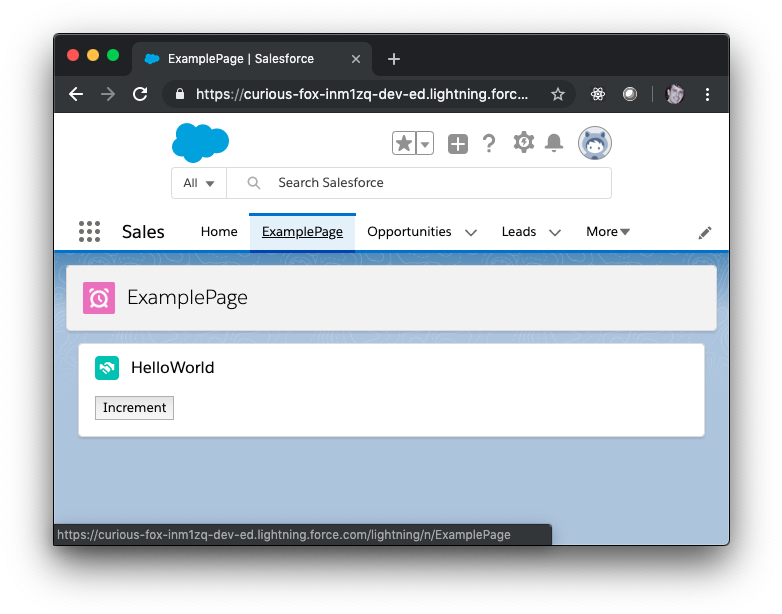The height and width of the screenshot is (614, 782).
Task: Open the Opportunities tab
Action: (409, 232)
